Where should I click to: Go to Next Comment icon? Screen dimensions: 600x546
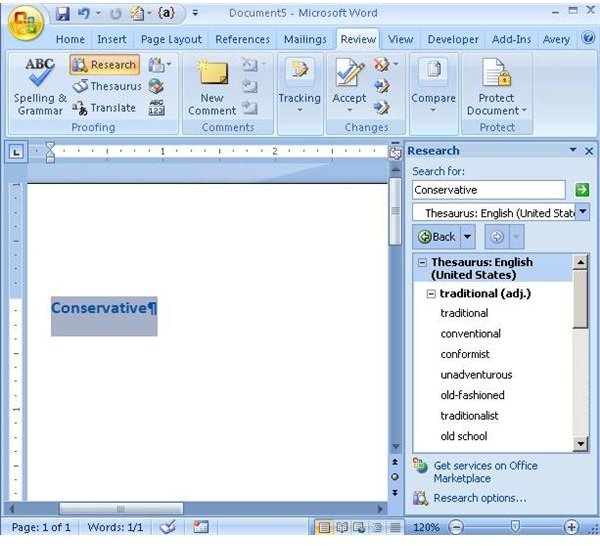tap(249, 108)
